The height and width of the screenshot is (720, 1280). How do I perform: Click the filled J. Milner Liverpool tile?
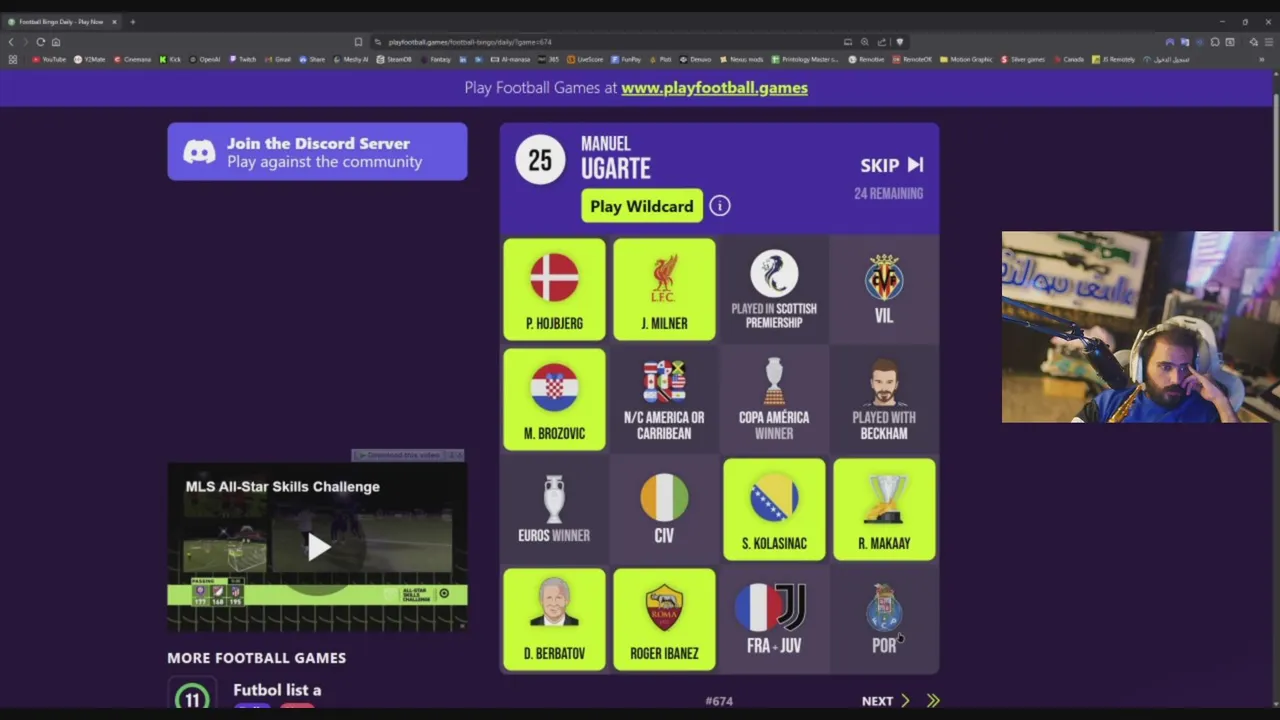click(664, 290)
